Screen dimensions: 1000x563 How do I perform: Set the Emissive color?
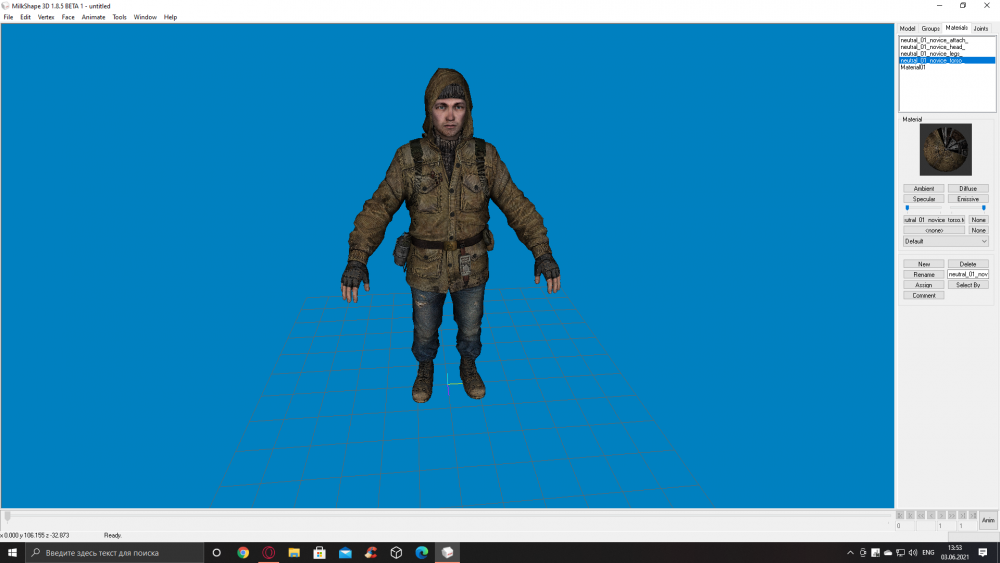[968, 199]
